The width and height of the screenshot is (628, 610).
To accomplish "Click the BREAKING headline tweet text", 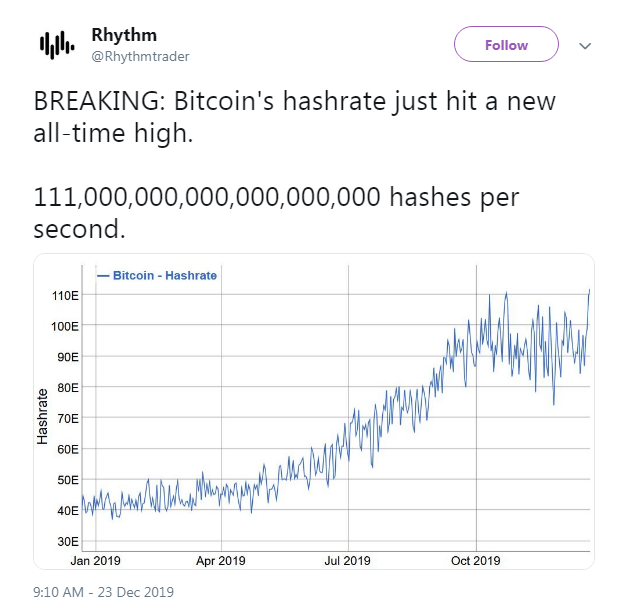I will point(294,117).
